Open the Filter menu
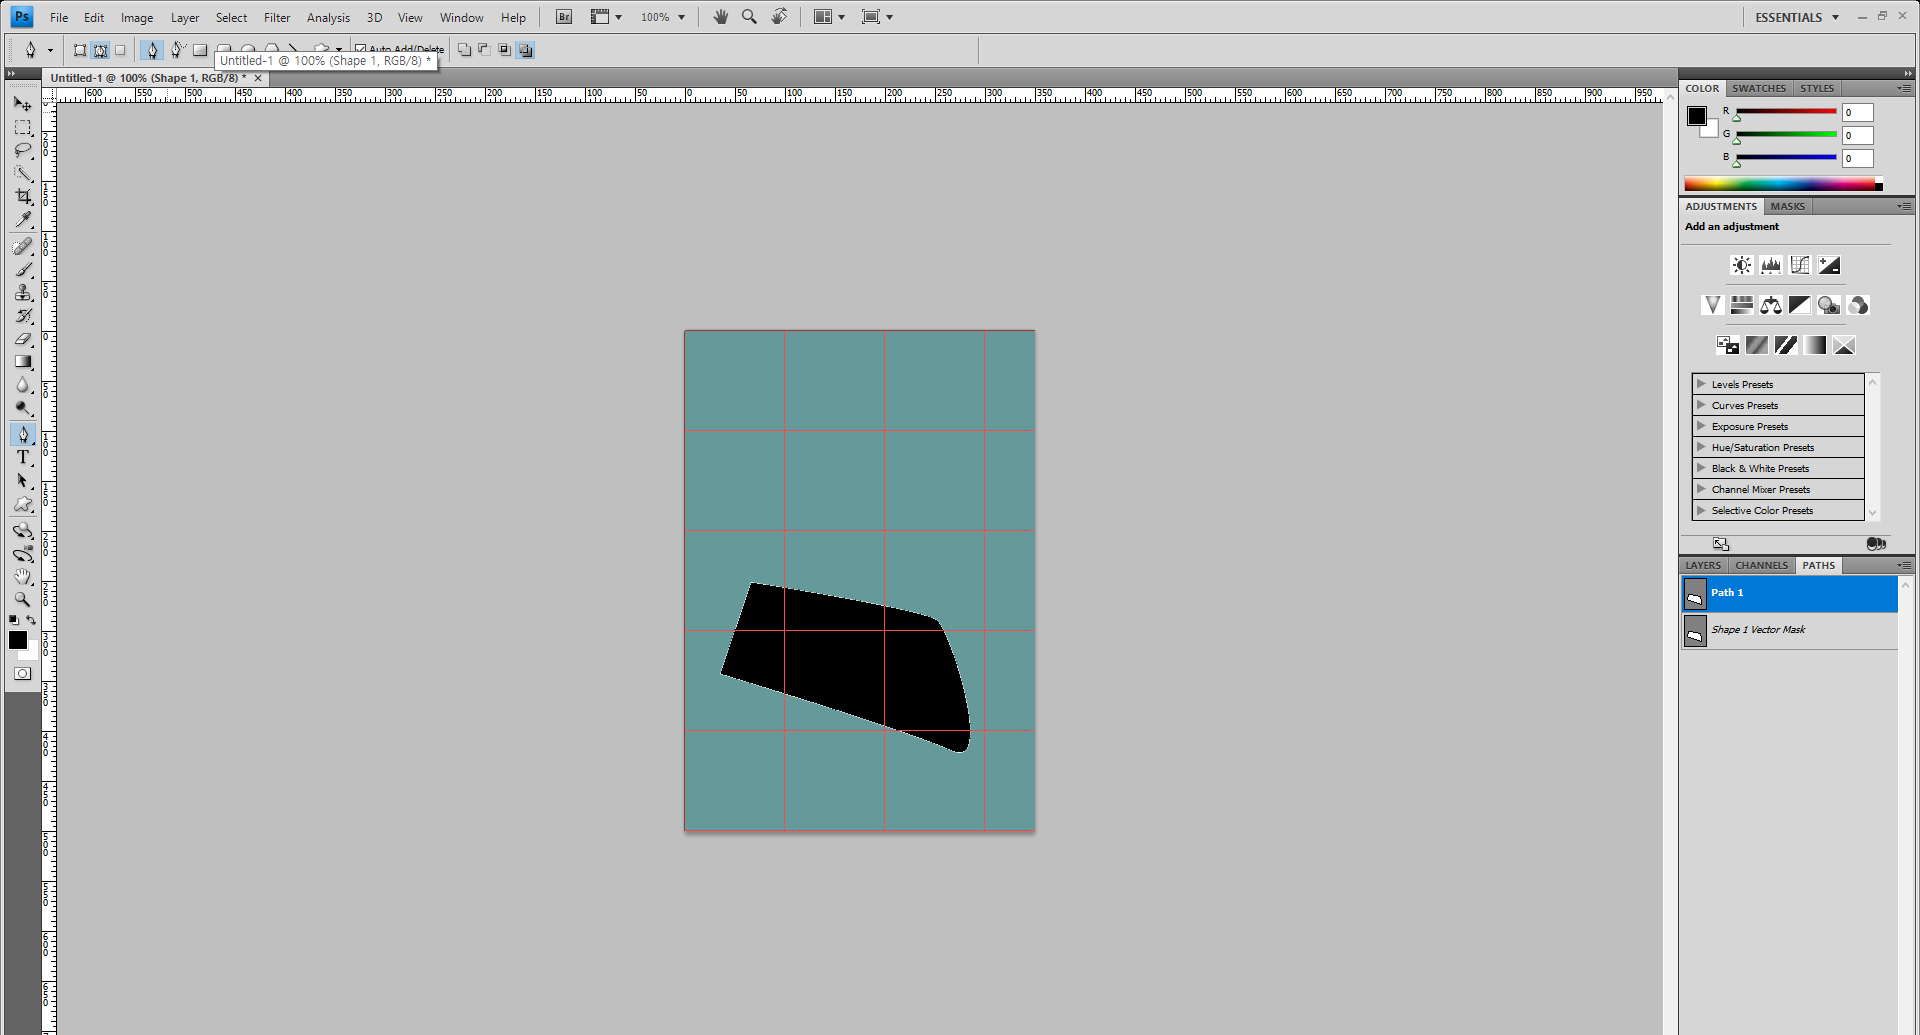Screen dimensions: 1920x1035 click(x=276, y=17)
